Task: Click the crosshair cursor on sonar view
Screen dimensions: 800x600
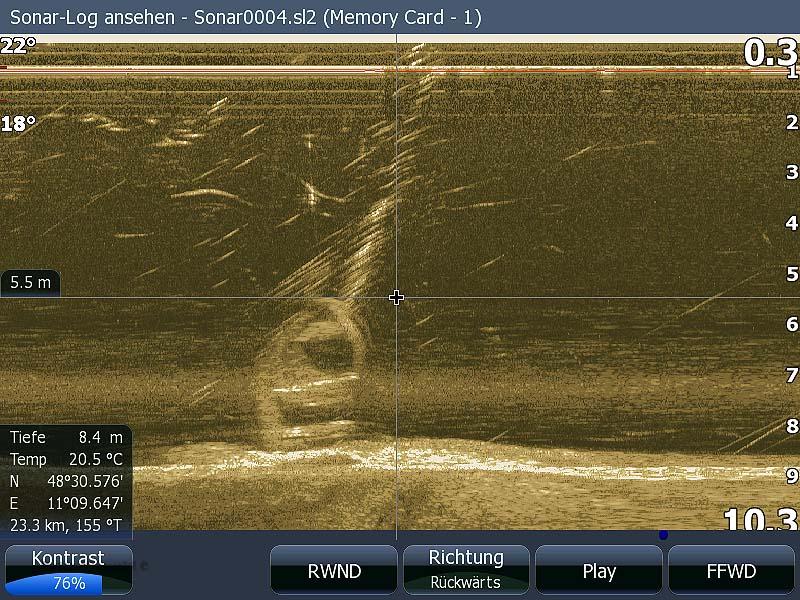Action: coord(397,298)
